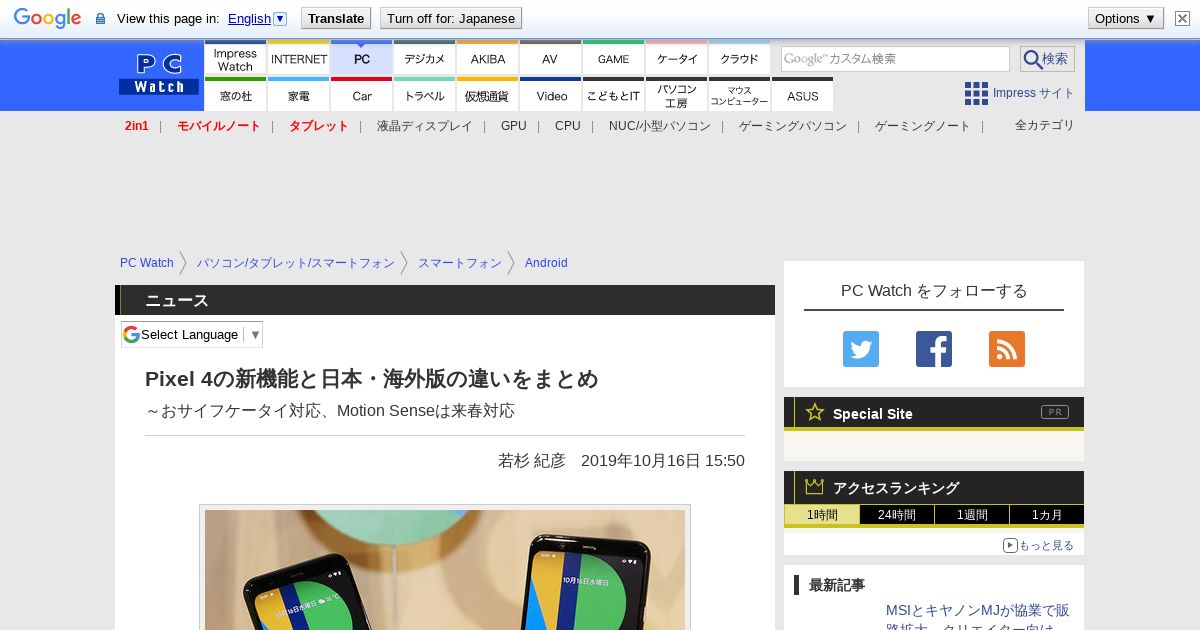This screenshot has width=1200, height=630.
Task: Open the ASUS tab
Action: pos(802,95)
